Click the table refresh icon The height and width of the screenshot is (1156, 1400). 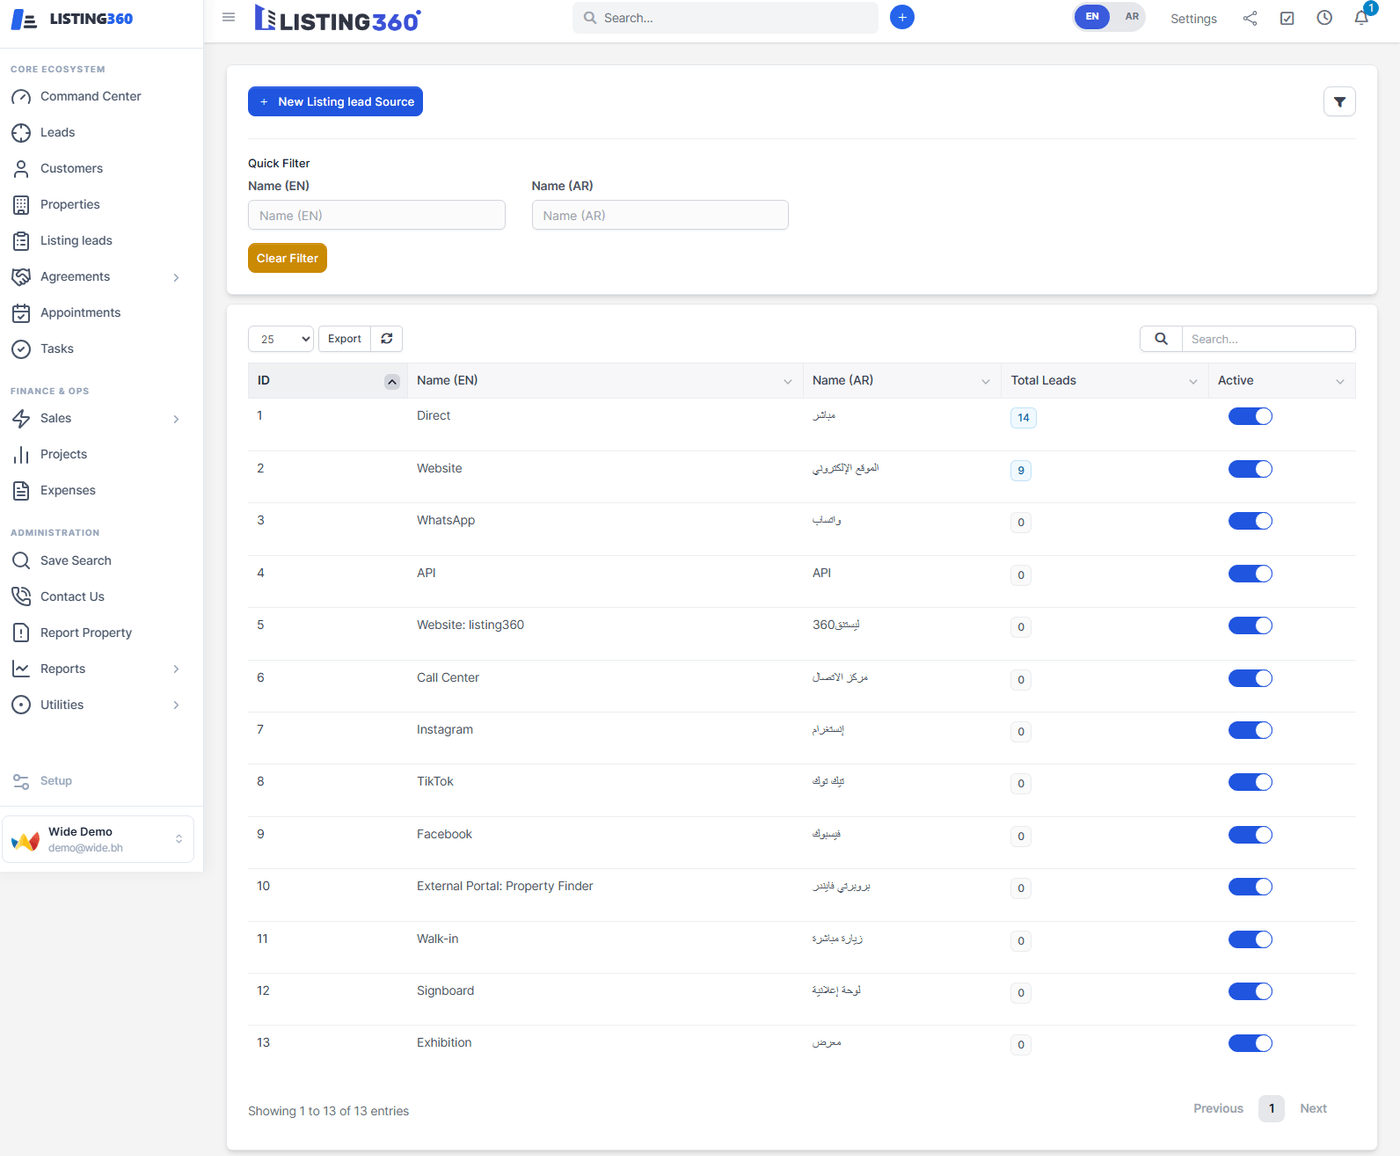[387, 339]
